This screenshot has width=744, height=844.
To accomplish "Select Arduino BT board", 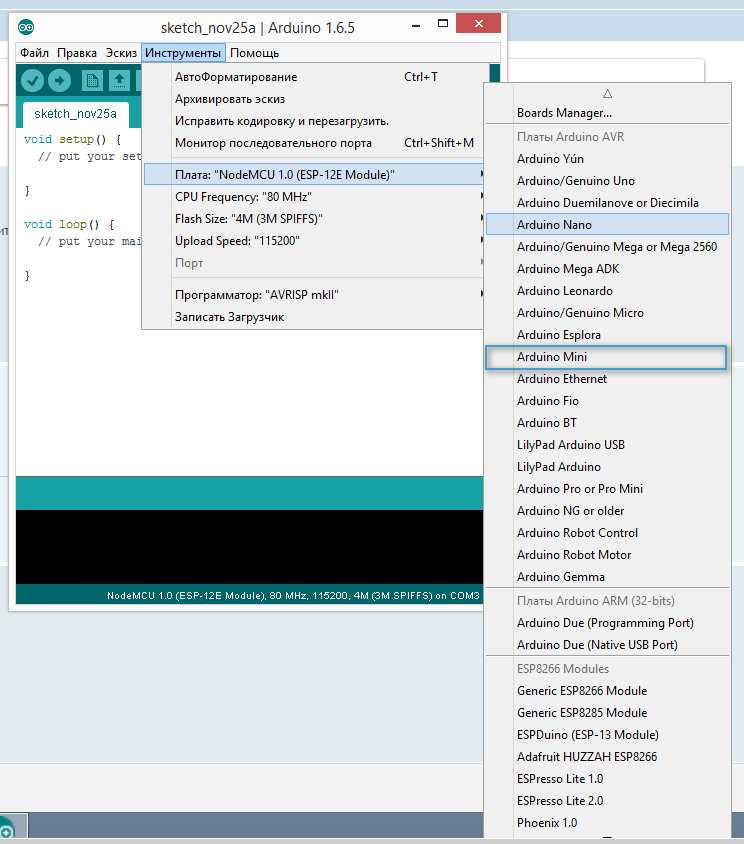I will 607,423.
